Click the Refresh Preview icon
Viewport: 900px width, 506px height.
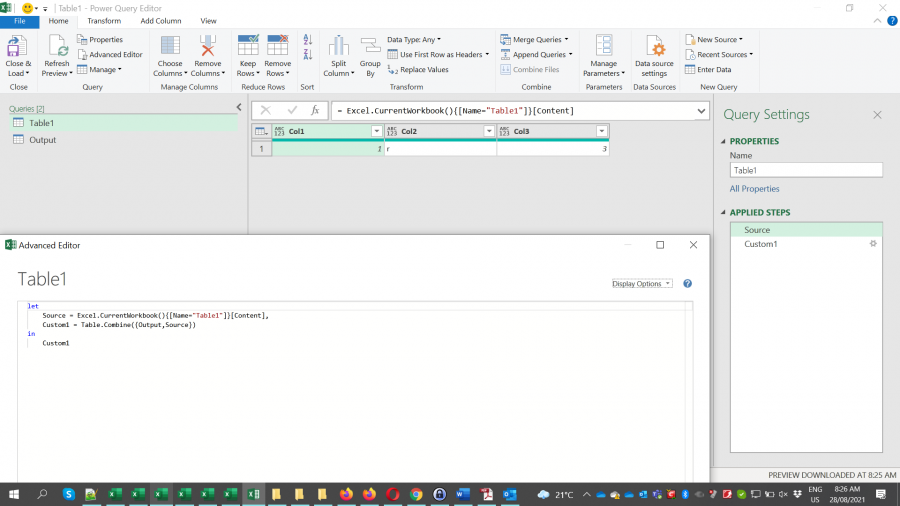(x=57, y=45)
